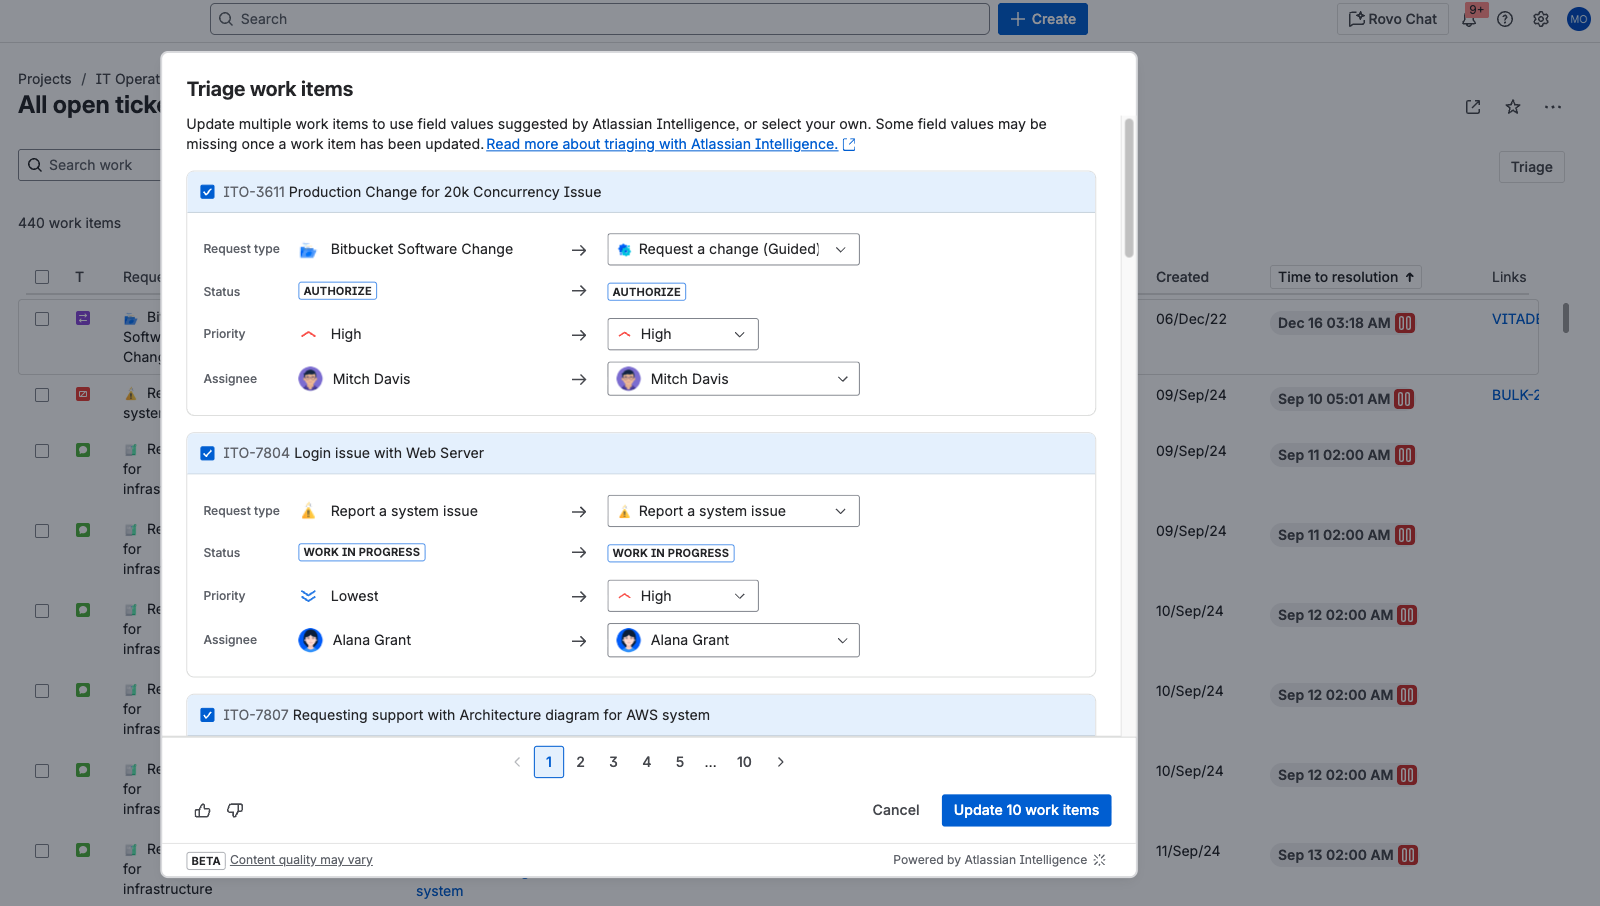Go to page 3 of triage list
The image size is (1600, 906).
(x=613, y=762)
